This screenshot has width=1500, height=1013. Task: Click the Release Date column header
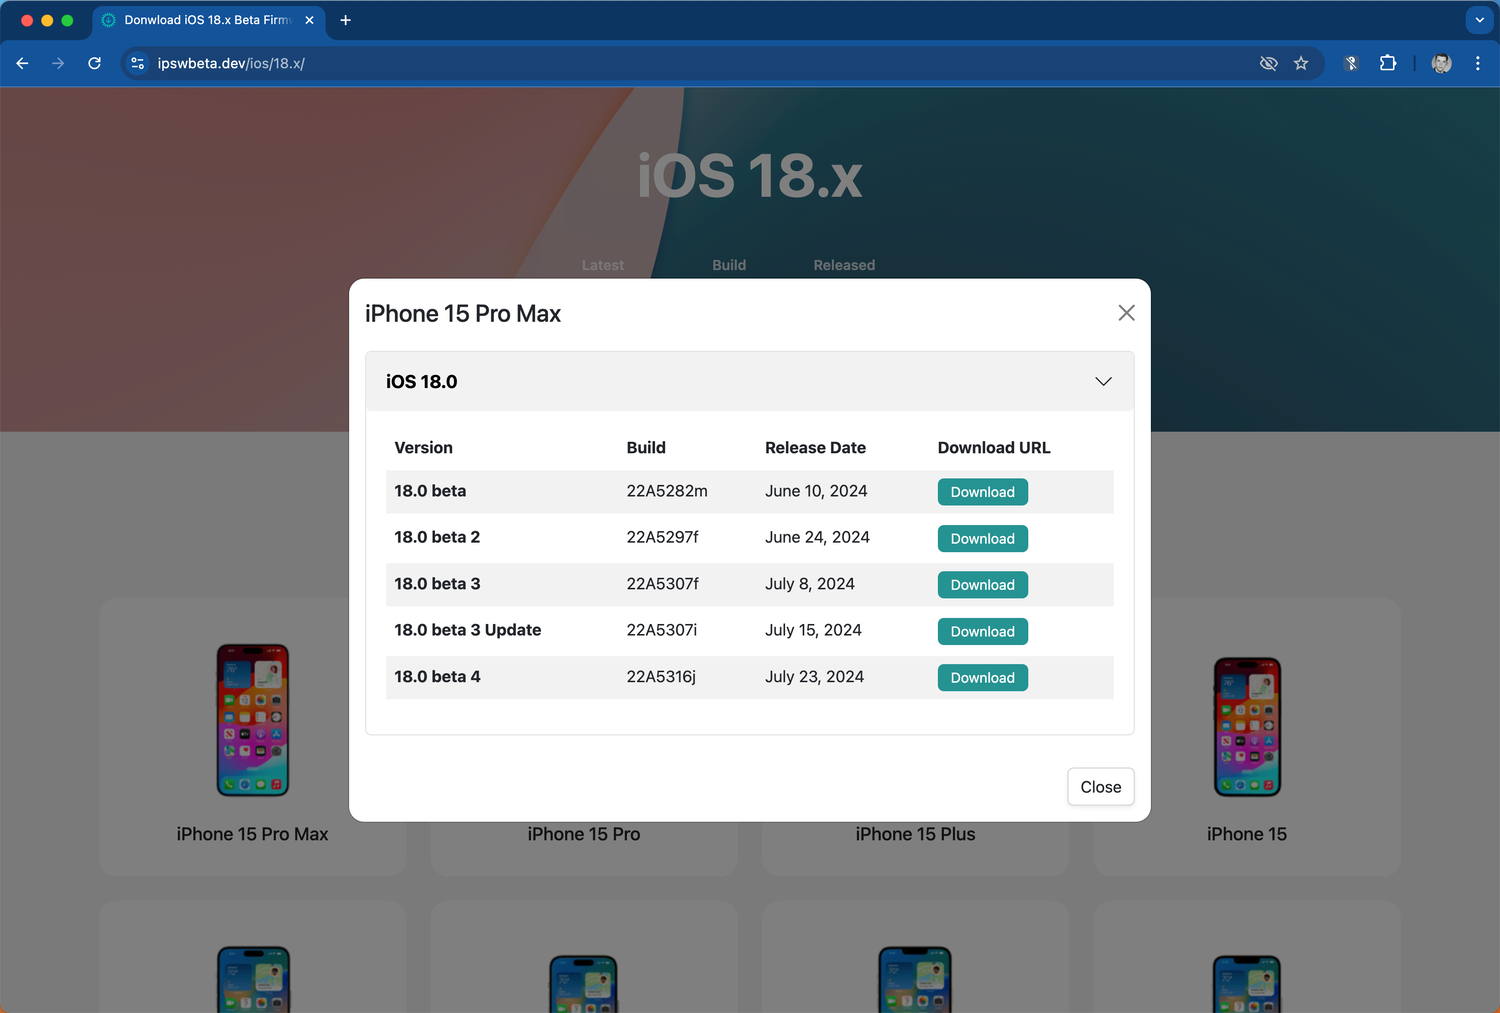click(815, 448)
